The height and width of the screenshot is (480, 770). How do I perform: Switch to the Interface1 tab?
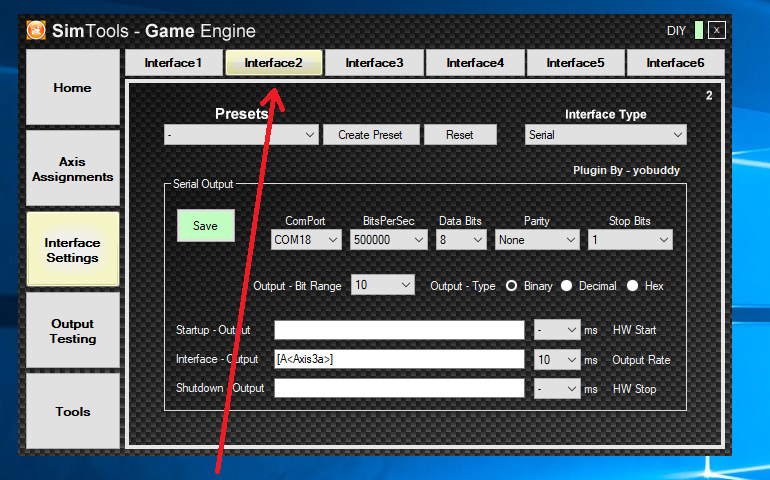pyautogui.click(x=173, y=63)
